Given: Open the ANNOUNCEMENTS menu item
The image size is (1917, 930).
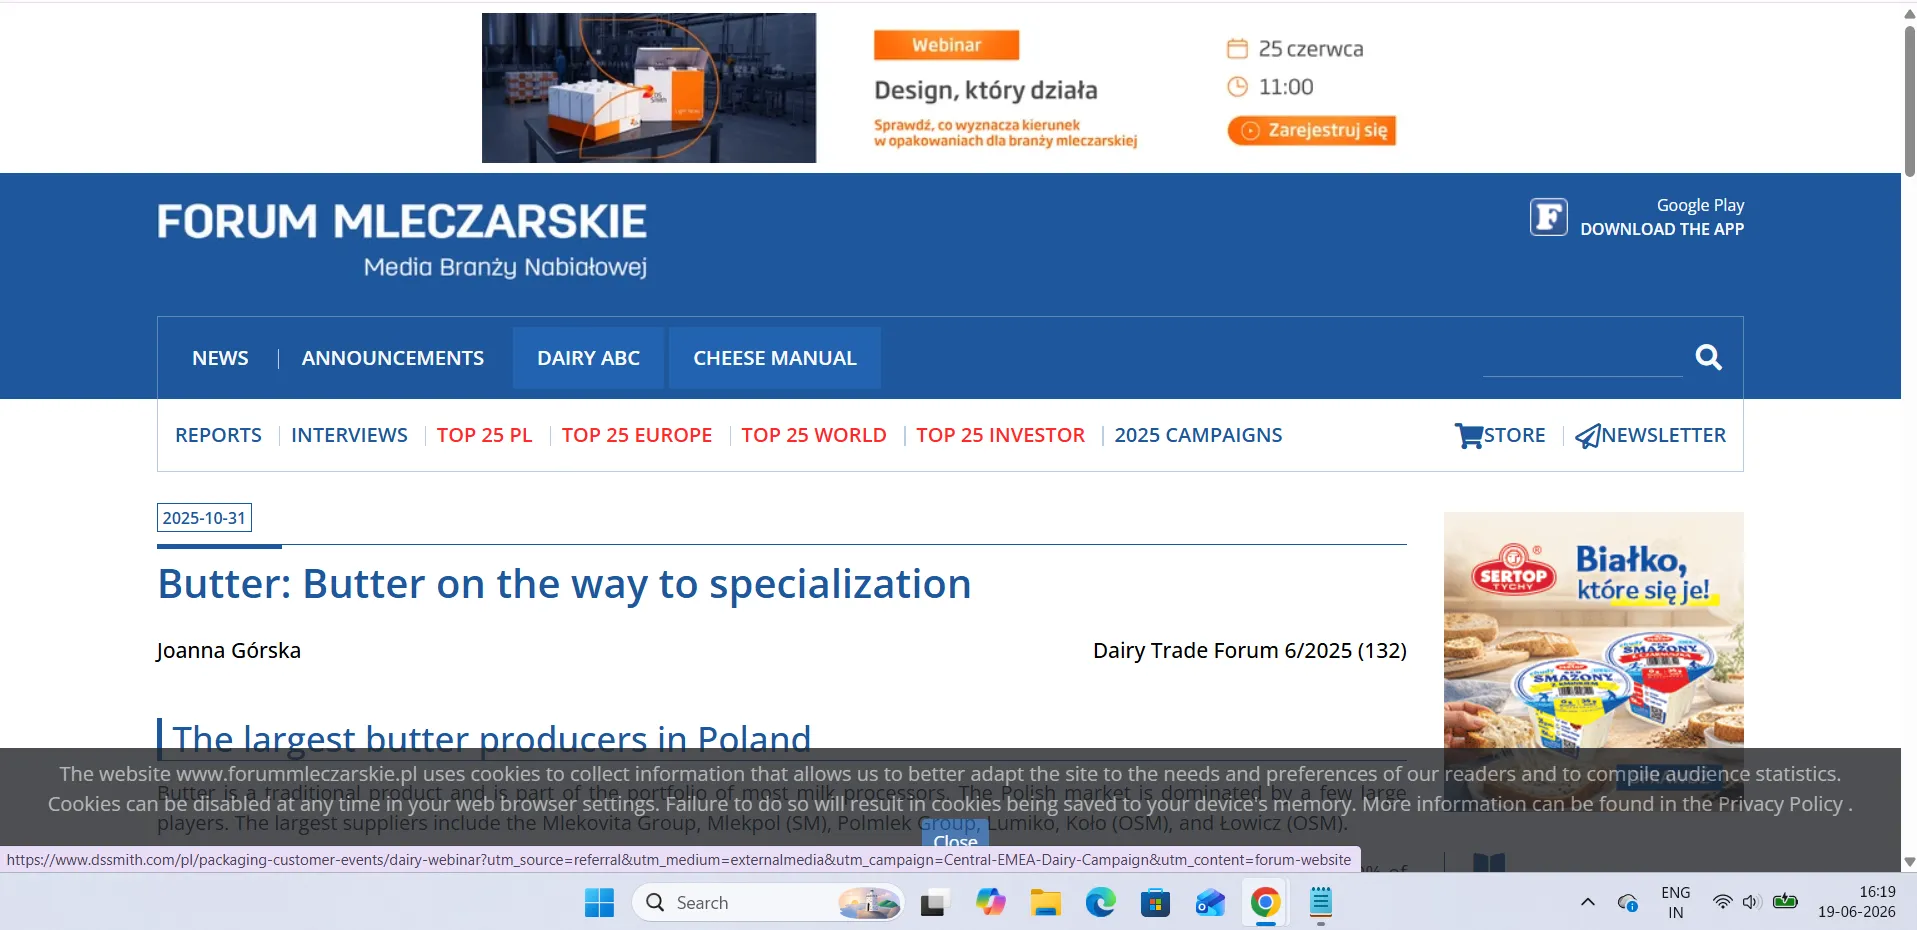Looking at the screenshot, I should (393, 358).
